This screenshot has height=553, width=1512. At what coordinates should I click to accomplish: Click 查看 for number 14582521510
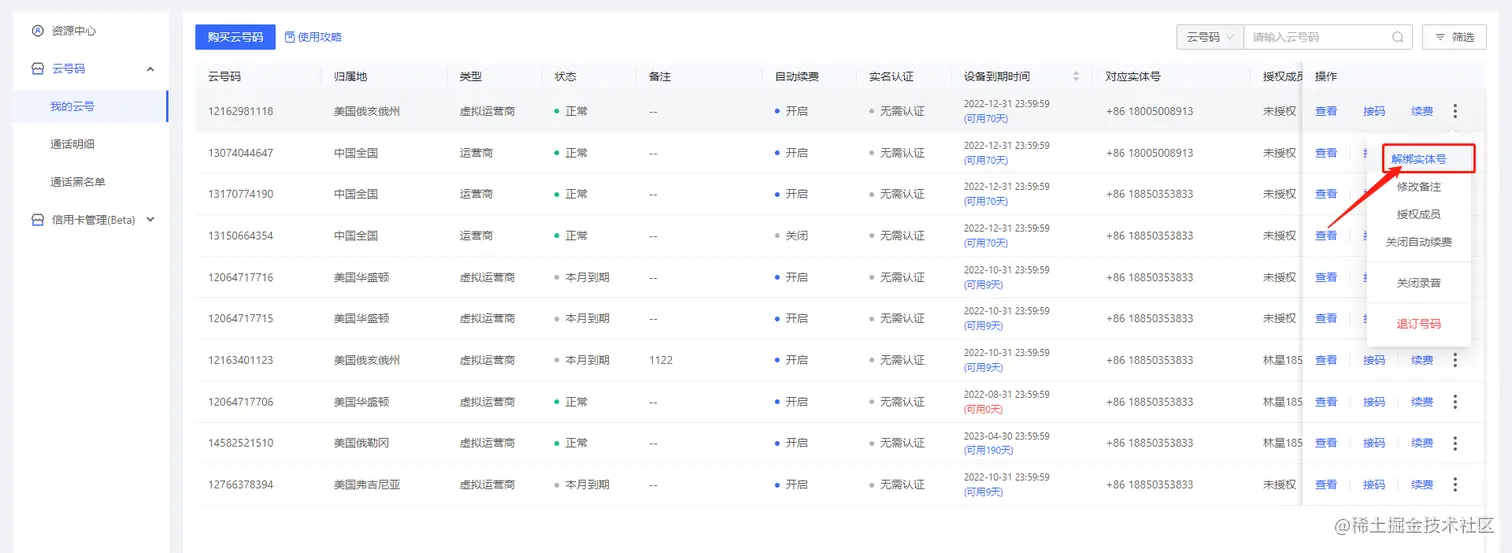point(1326,443)
